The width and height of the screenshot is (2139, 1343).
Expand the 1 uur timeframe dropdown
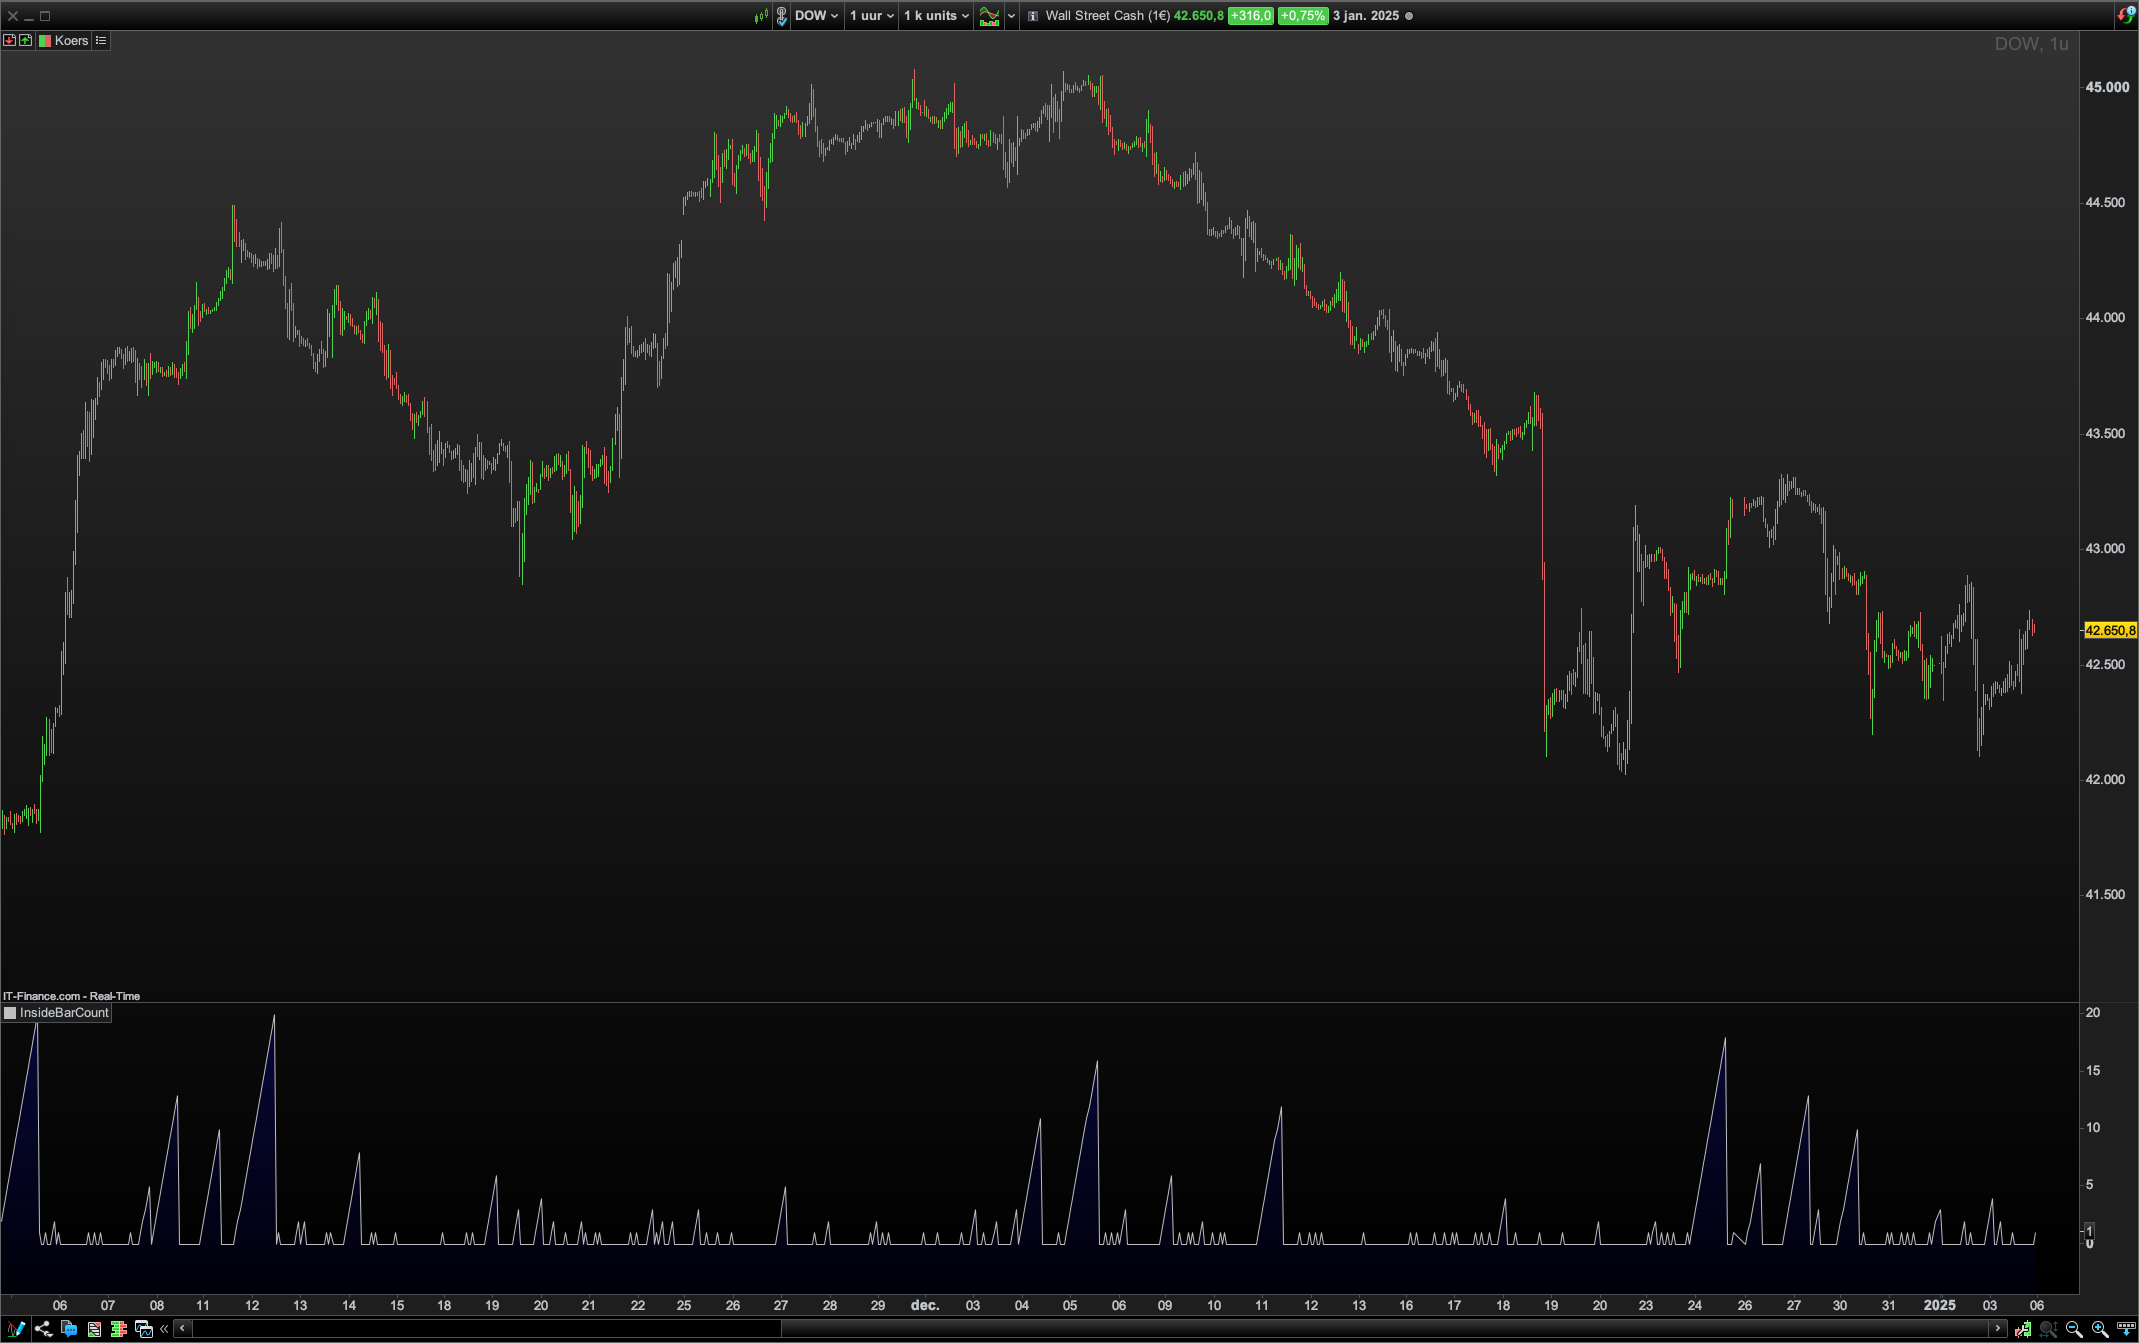871,16
